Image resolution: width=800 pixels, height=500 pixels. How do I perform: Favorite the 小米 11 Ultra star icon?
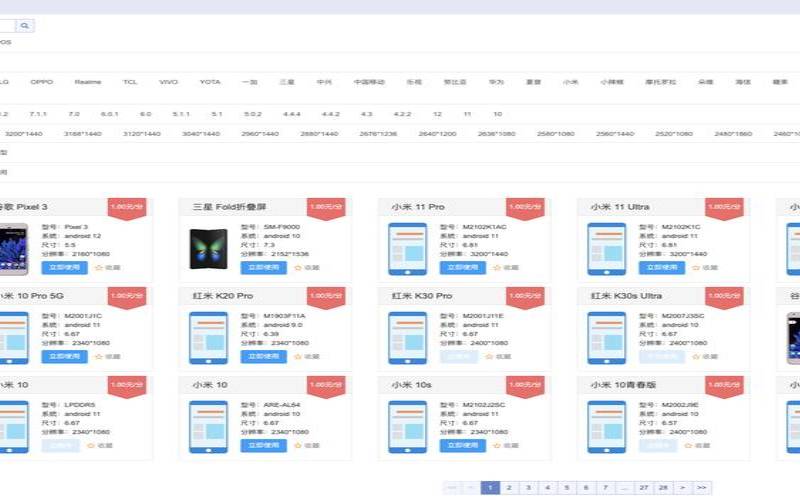[696, 267]
